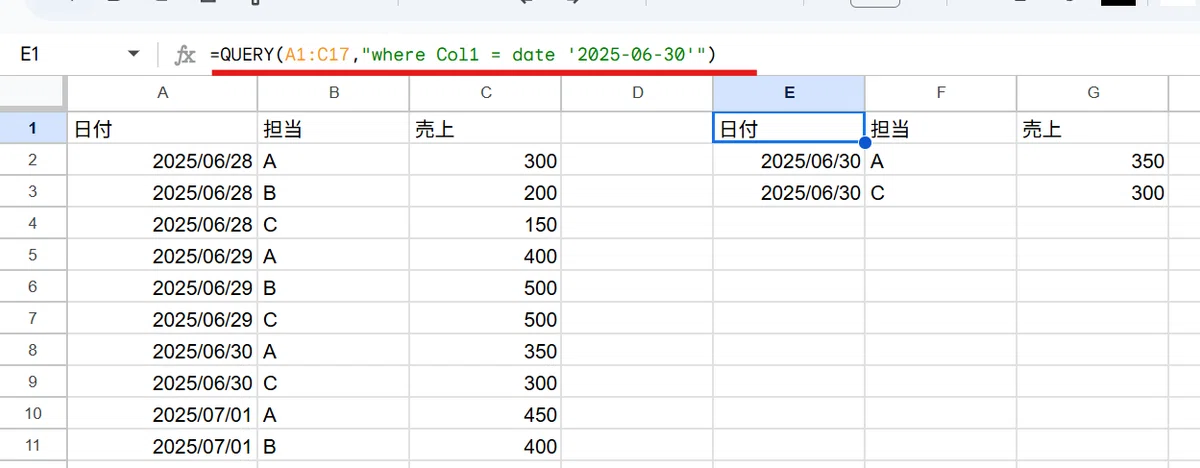Image resolution: width=1200 pixels, height=468 pixels.
Task: Select row 8 header
Action: coord(33,352)
